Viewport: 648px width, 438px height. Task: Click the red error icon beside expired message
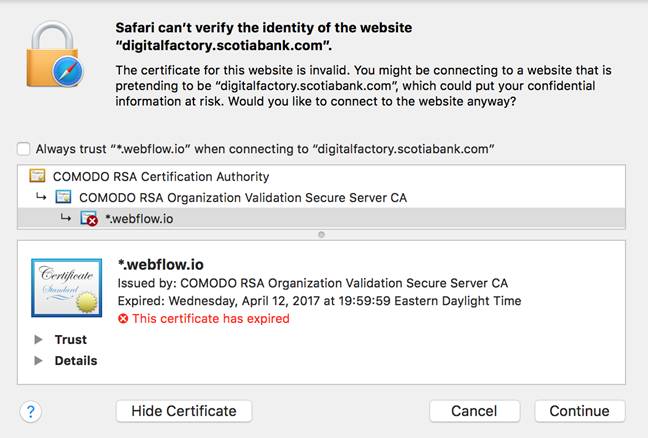pos(123,319)
